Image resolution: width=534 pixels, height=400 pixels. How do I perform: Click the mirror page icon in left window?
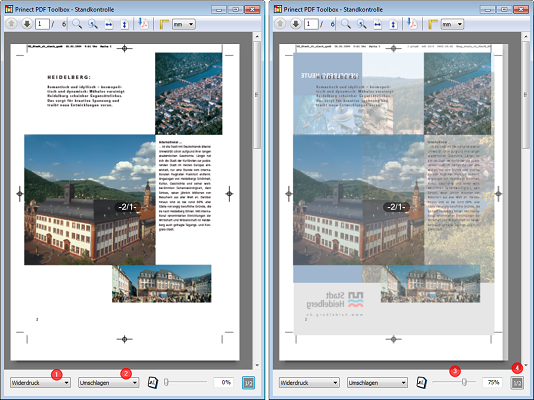click(x=153, y=382)
